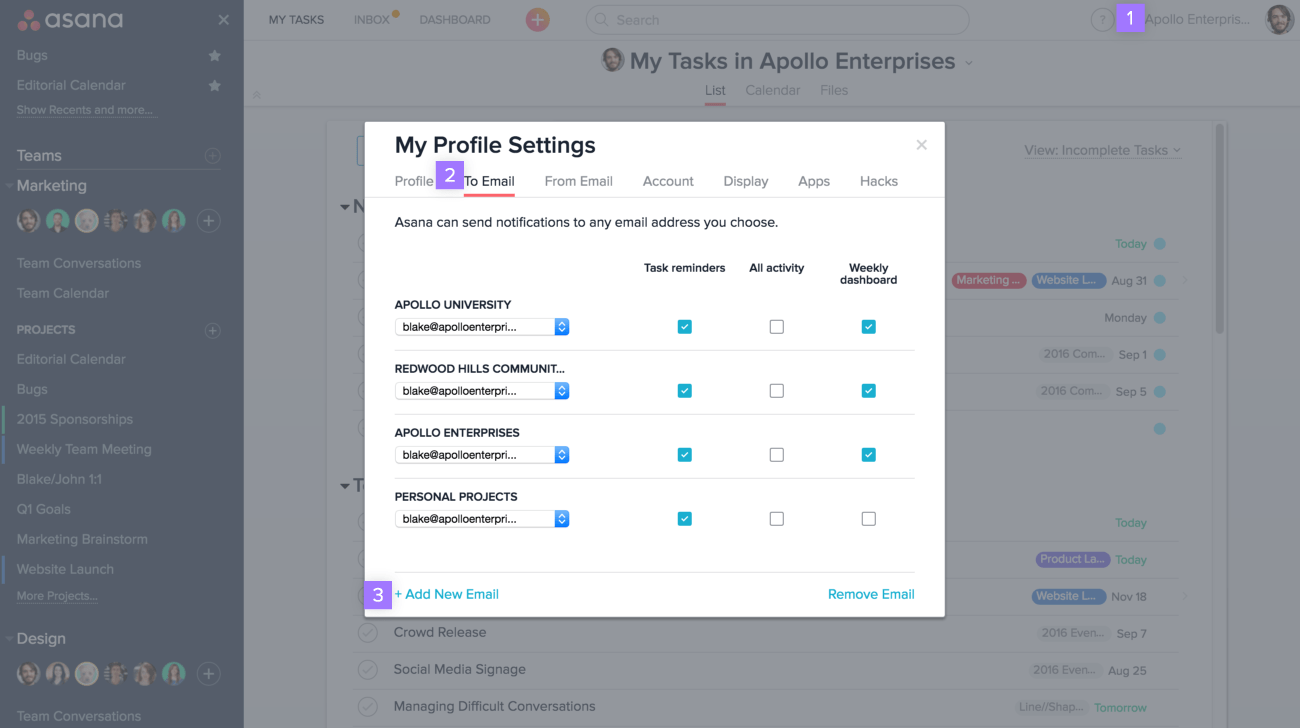Mark Social Media Signage task complete

[x=368, y=670]
